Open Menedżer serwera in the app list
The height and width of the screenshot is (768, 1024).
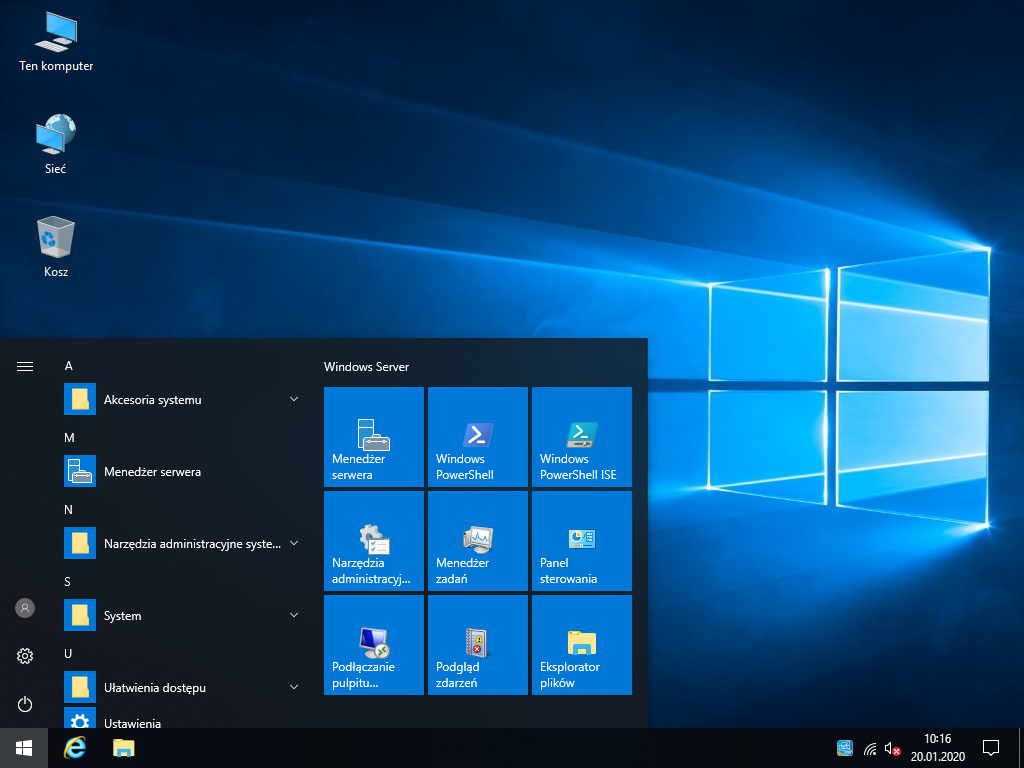point(184,472)
